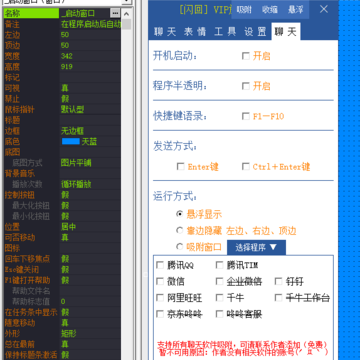The height and width of the screenshot is (360, 360).
Task: Click the 最大化按钮 property row
Action: 62,205
